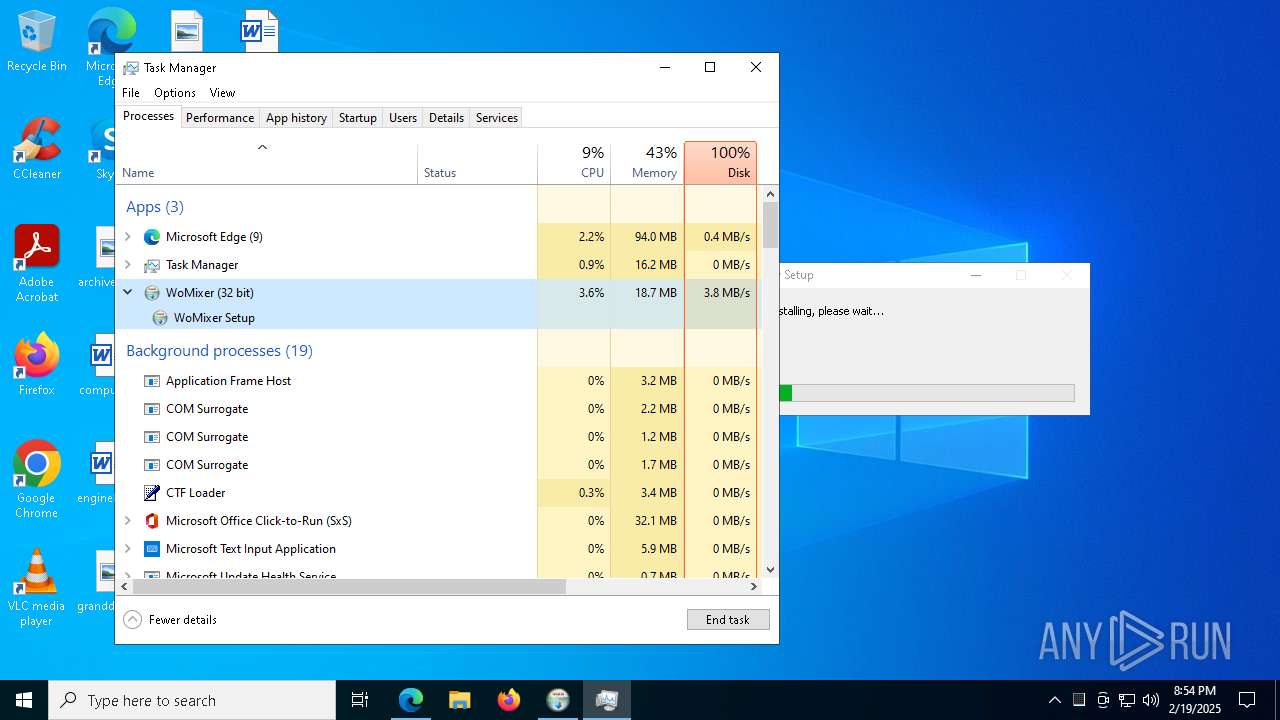This screenshot has width=1280, height=720.
Task: Show hidden tray icons chevron
Action: (1054, 700)
